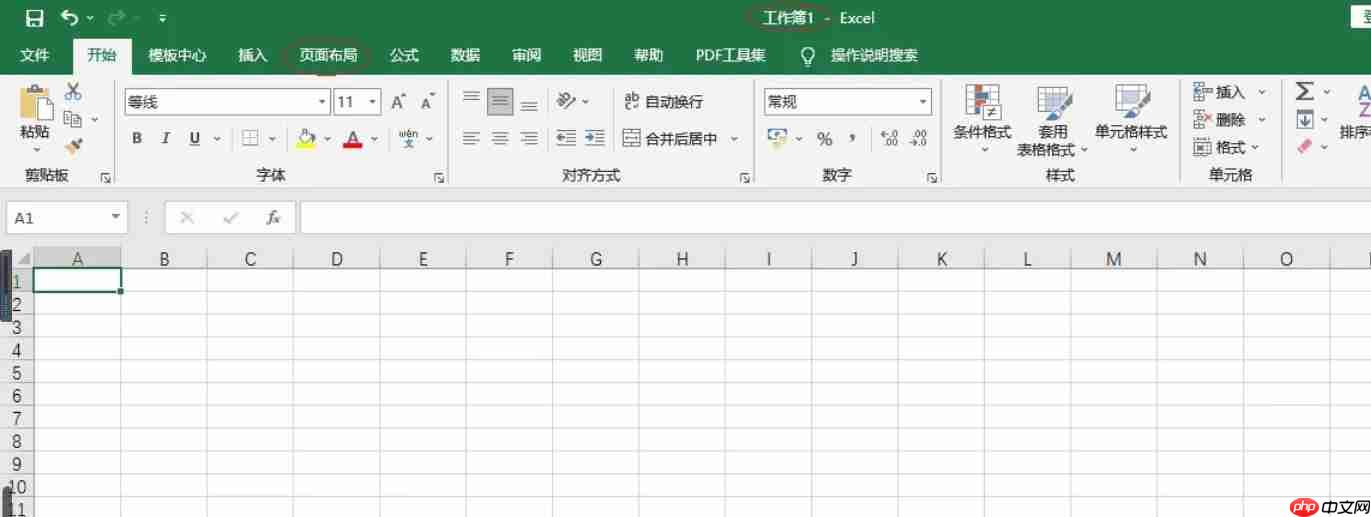The image size is (1371, 517).
Task: Click the Increase Font Size icon
Action: pos(398,102)
